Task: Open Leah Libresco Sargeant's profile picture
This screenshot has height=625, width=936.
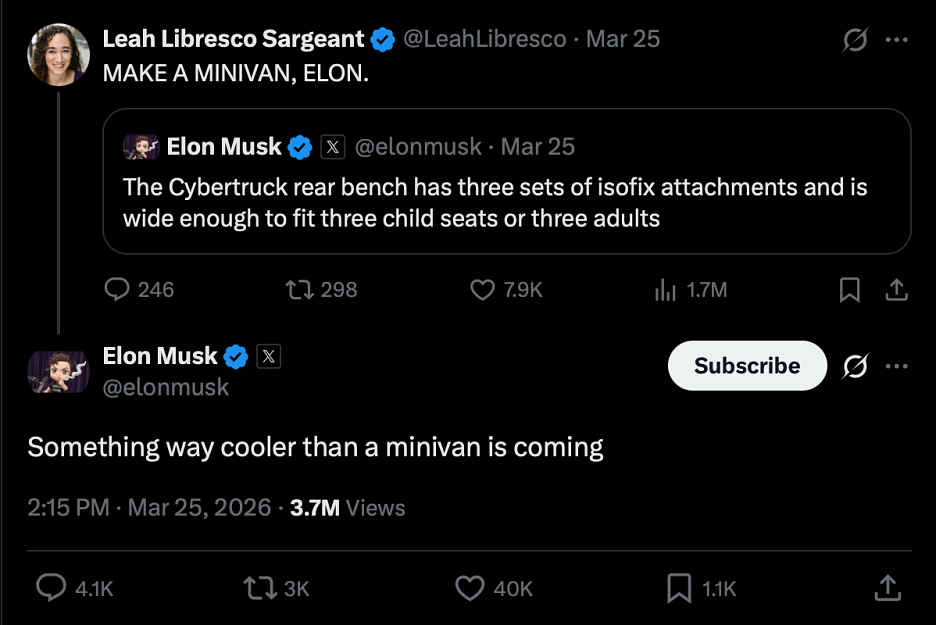Action: point(59,54)
